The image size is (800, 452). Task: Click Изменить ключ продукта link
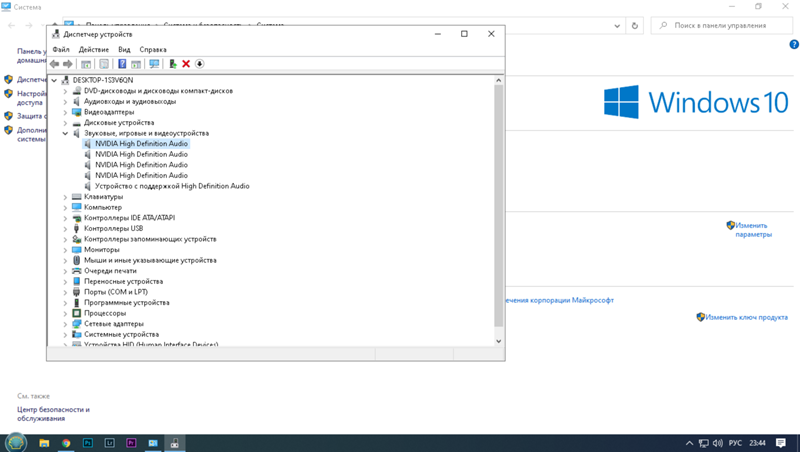click(x=746, y=317)
